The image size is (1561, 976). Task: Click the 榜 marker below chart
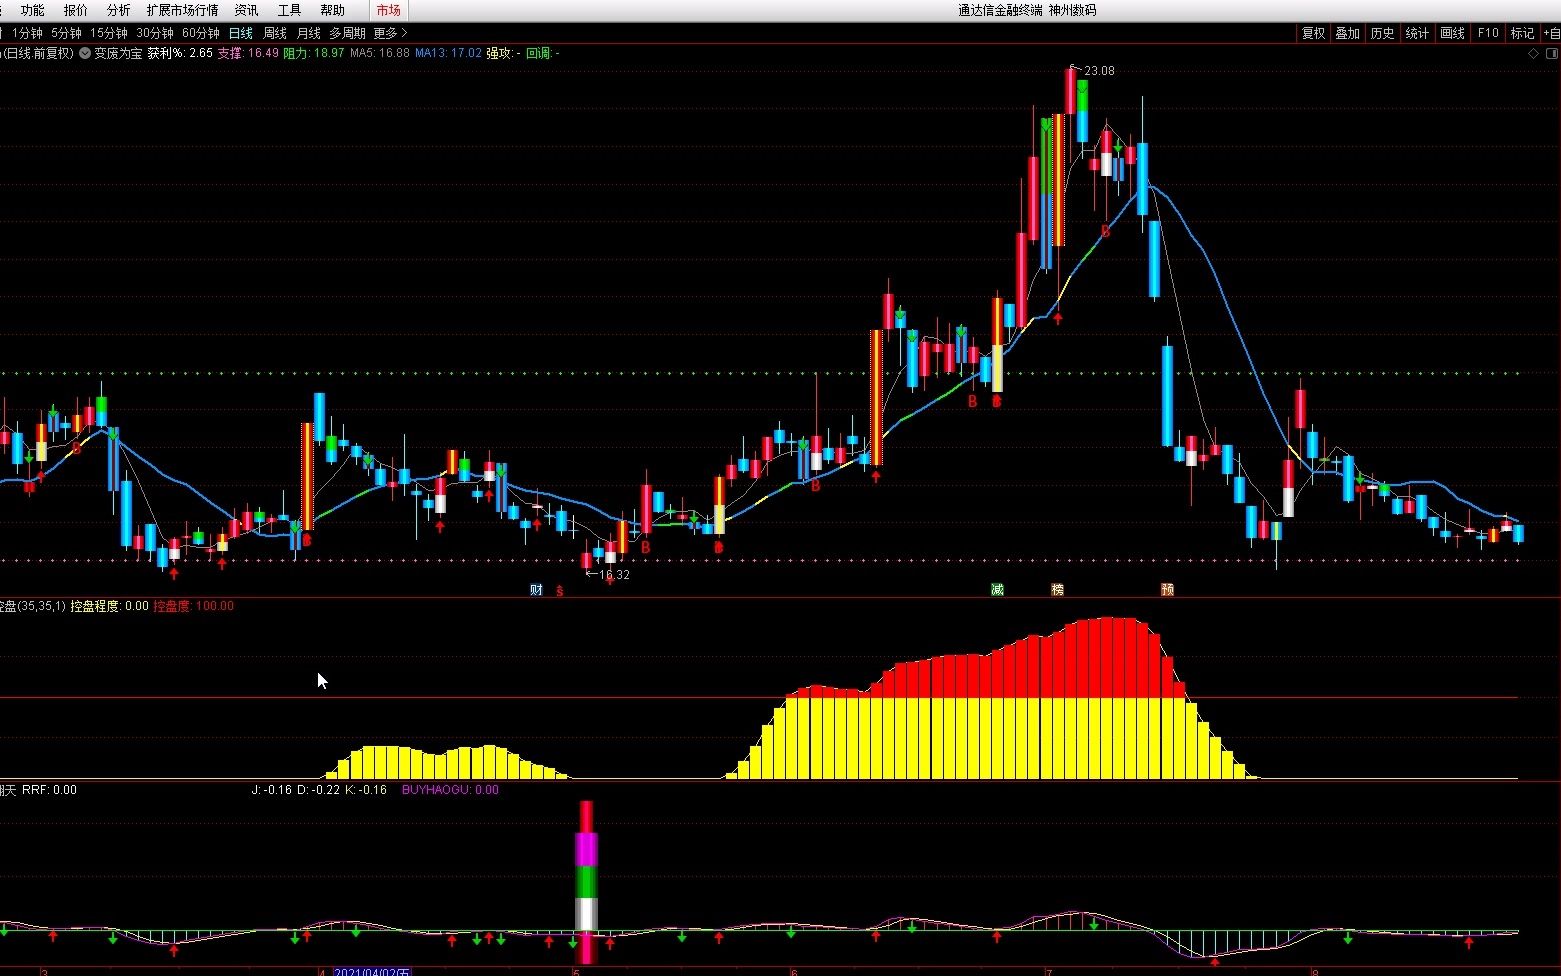1057,590
